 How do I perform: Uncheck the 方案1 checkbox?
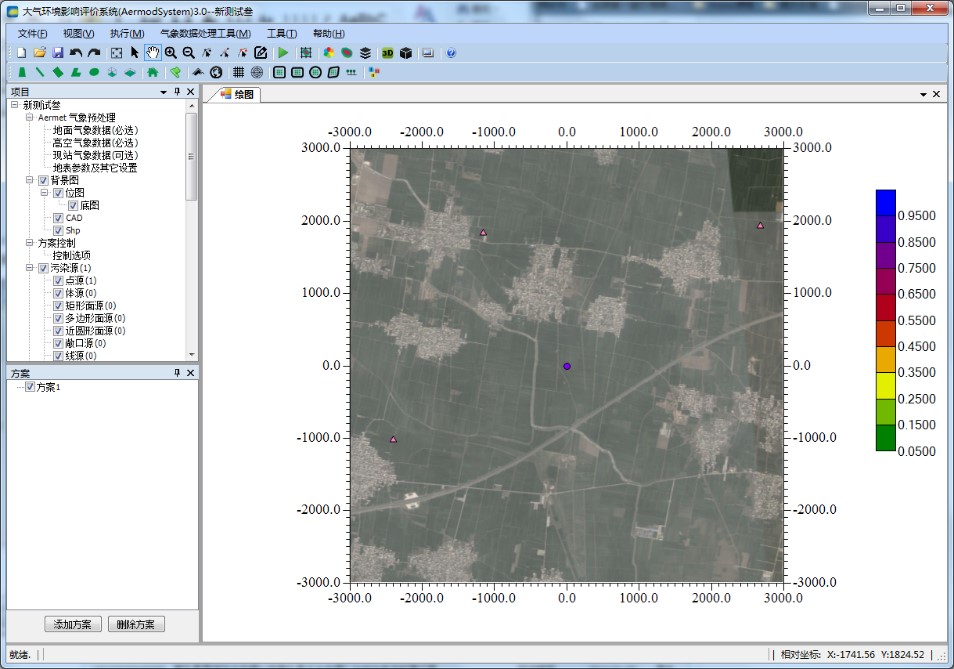click(30, 387)
